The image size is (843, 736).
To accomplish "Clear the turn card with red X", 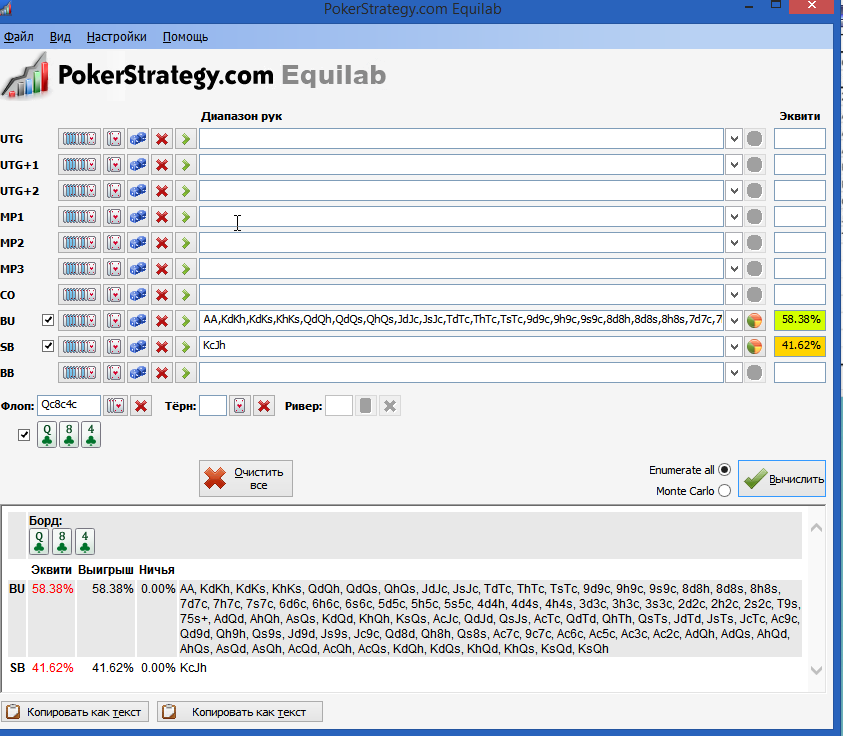I will [x=264, y=406].
